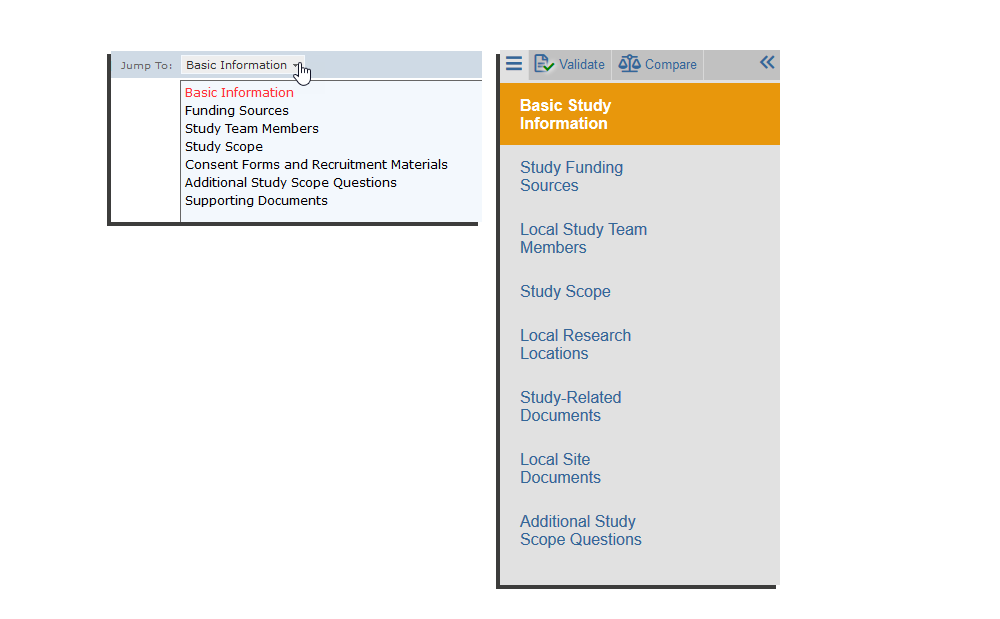This screenshot has width=1000, height=619.
Task: Go to Study-Related Documents page
Action: 571,406
